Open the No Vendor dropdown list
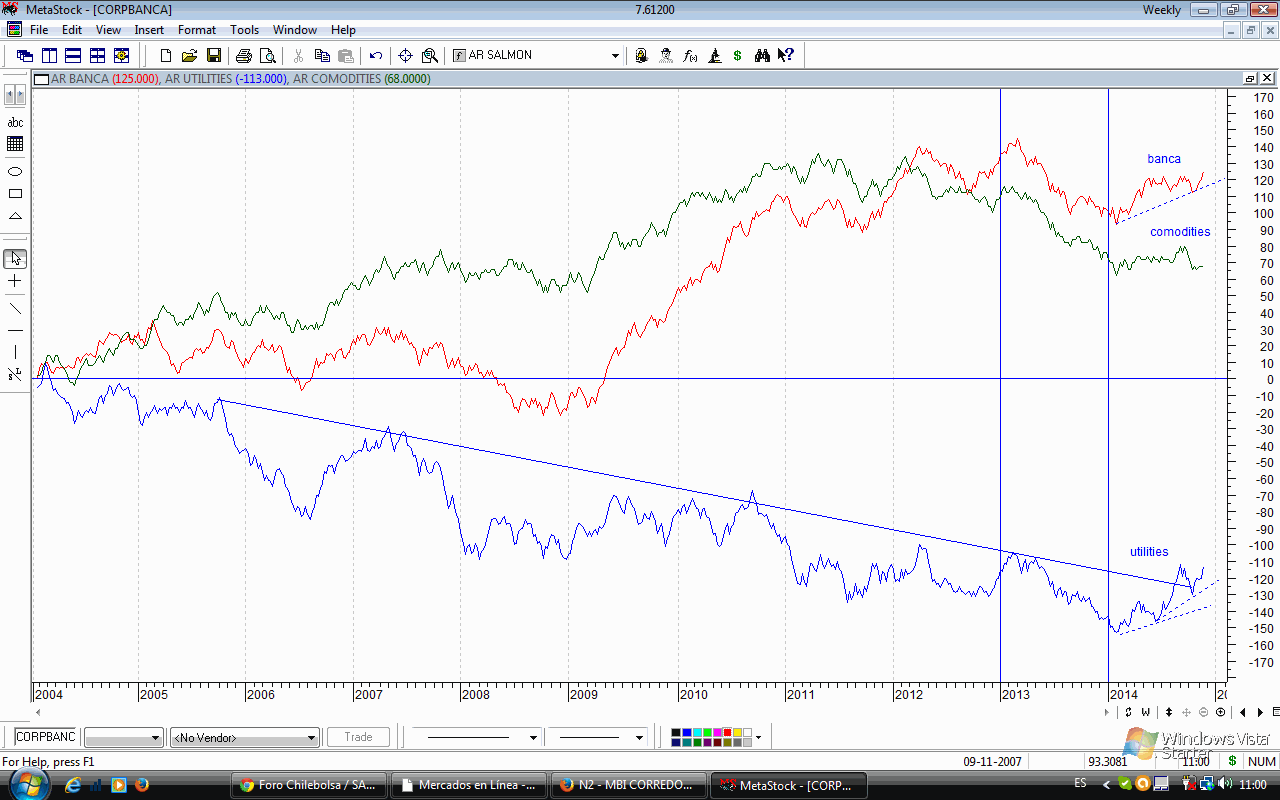The image size is (1280, 800). coord(312,738)
